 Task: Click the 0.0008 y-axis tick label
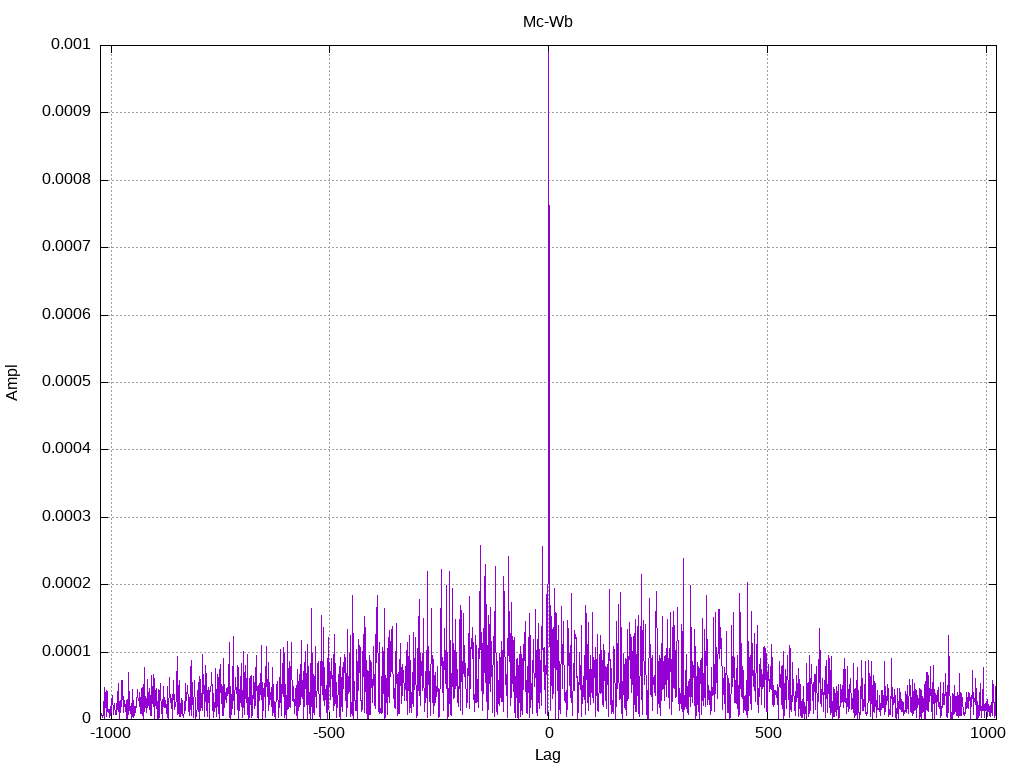coord(66,180)
